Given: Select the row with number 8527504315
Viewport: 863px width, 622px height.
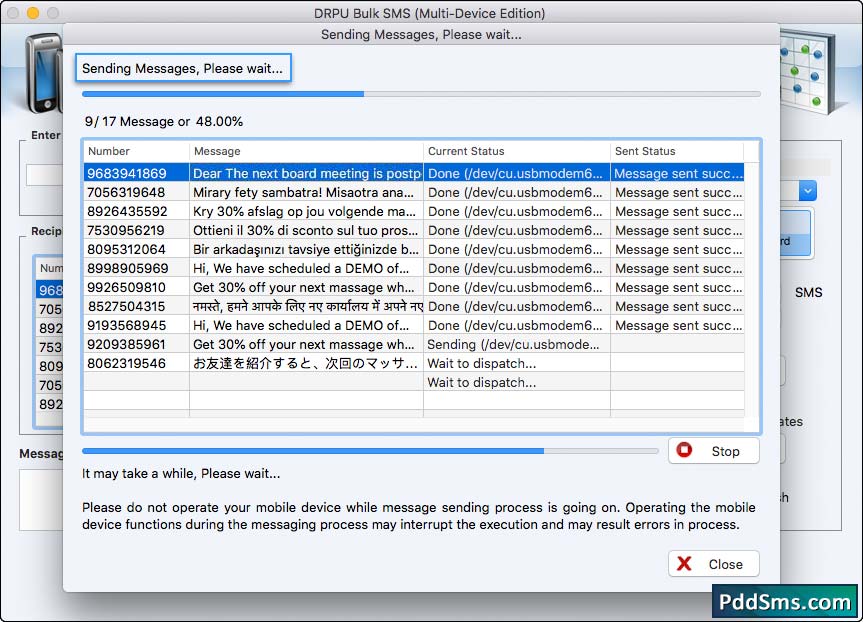Looking at the screenshot, I should [414, 307].
